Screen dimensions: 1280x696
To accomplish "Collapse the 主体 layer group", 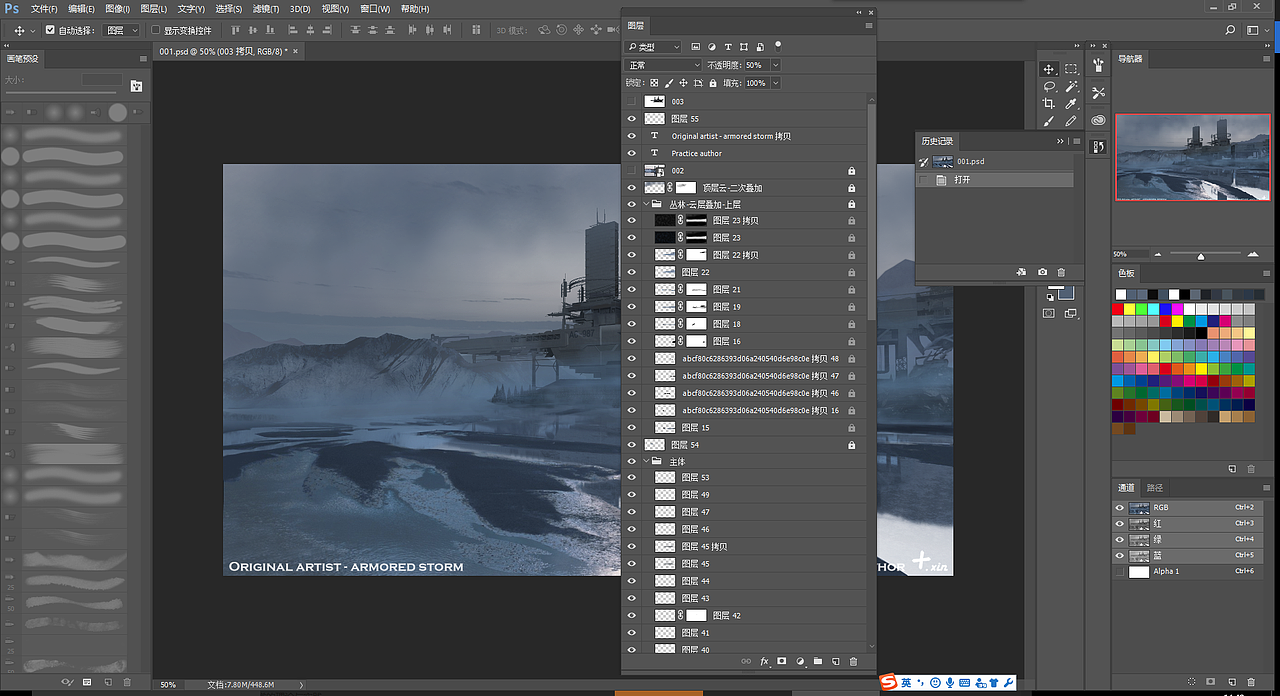I will point(645,461).
